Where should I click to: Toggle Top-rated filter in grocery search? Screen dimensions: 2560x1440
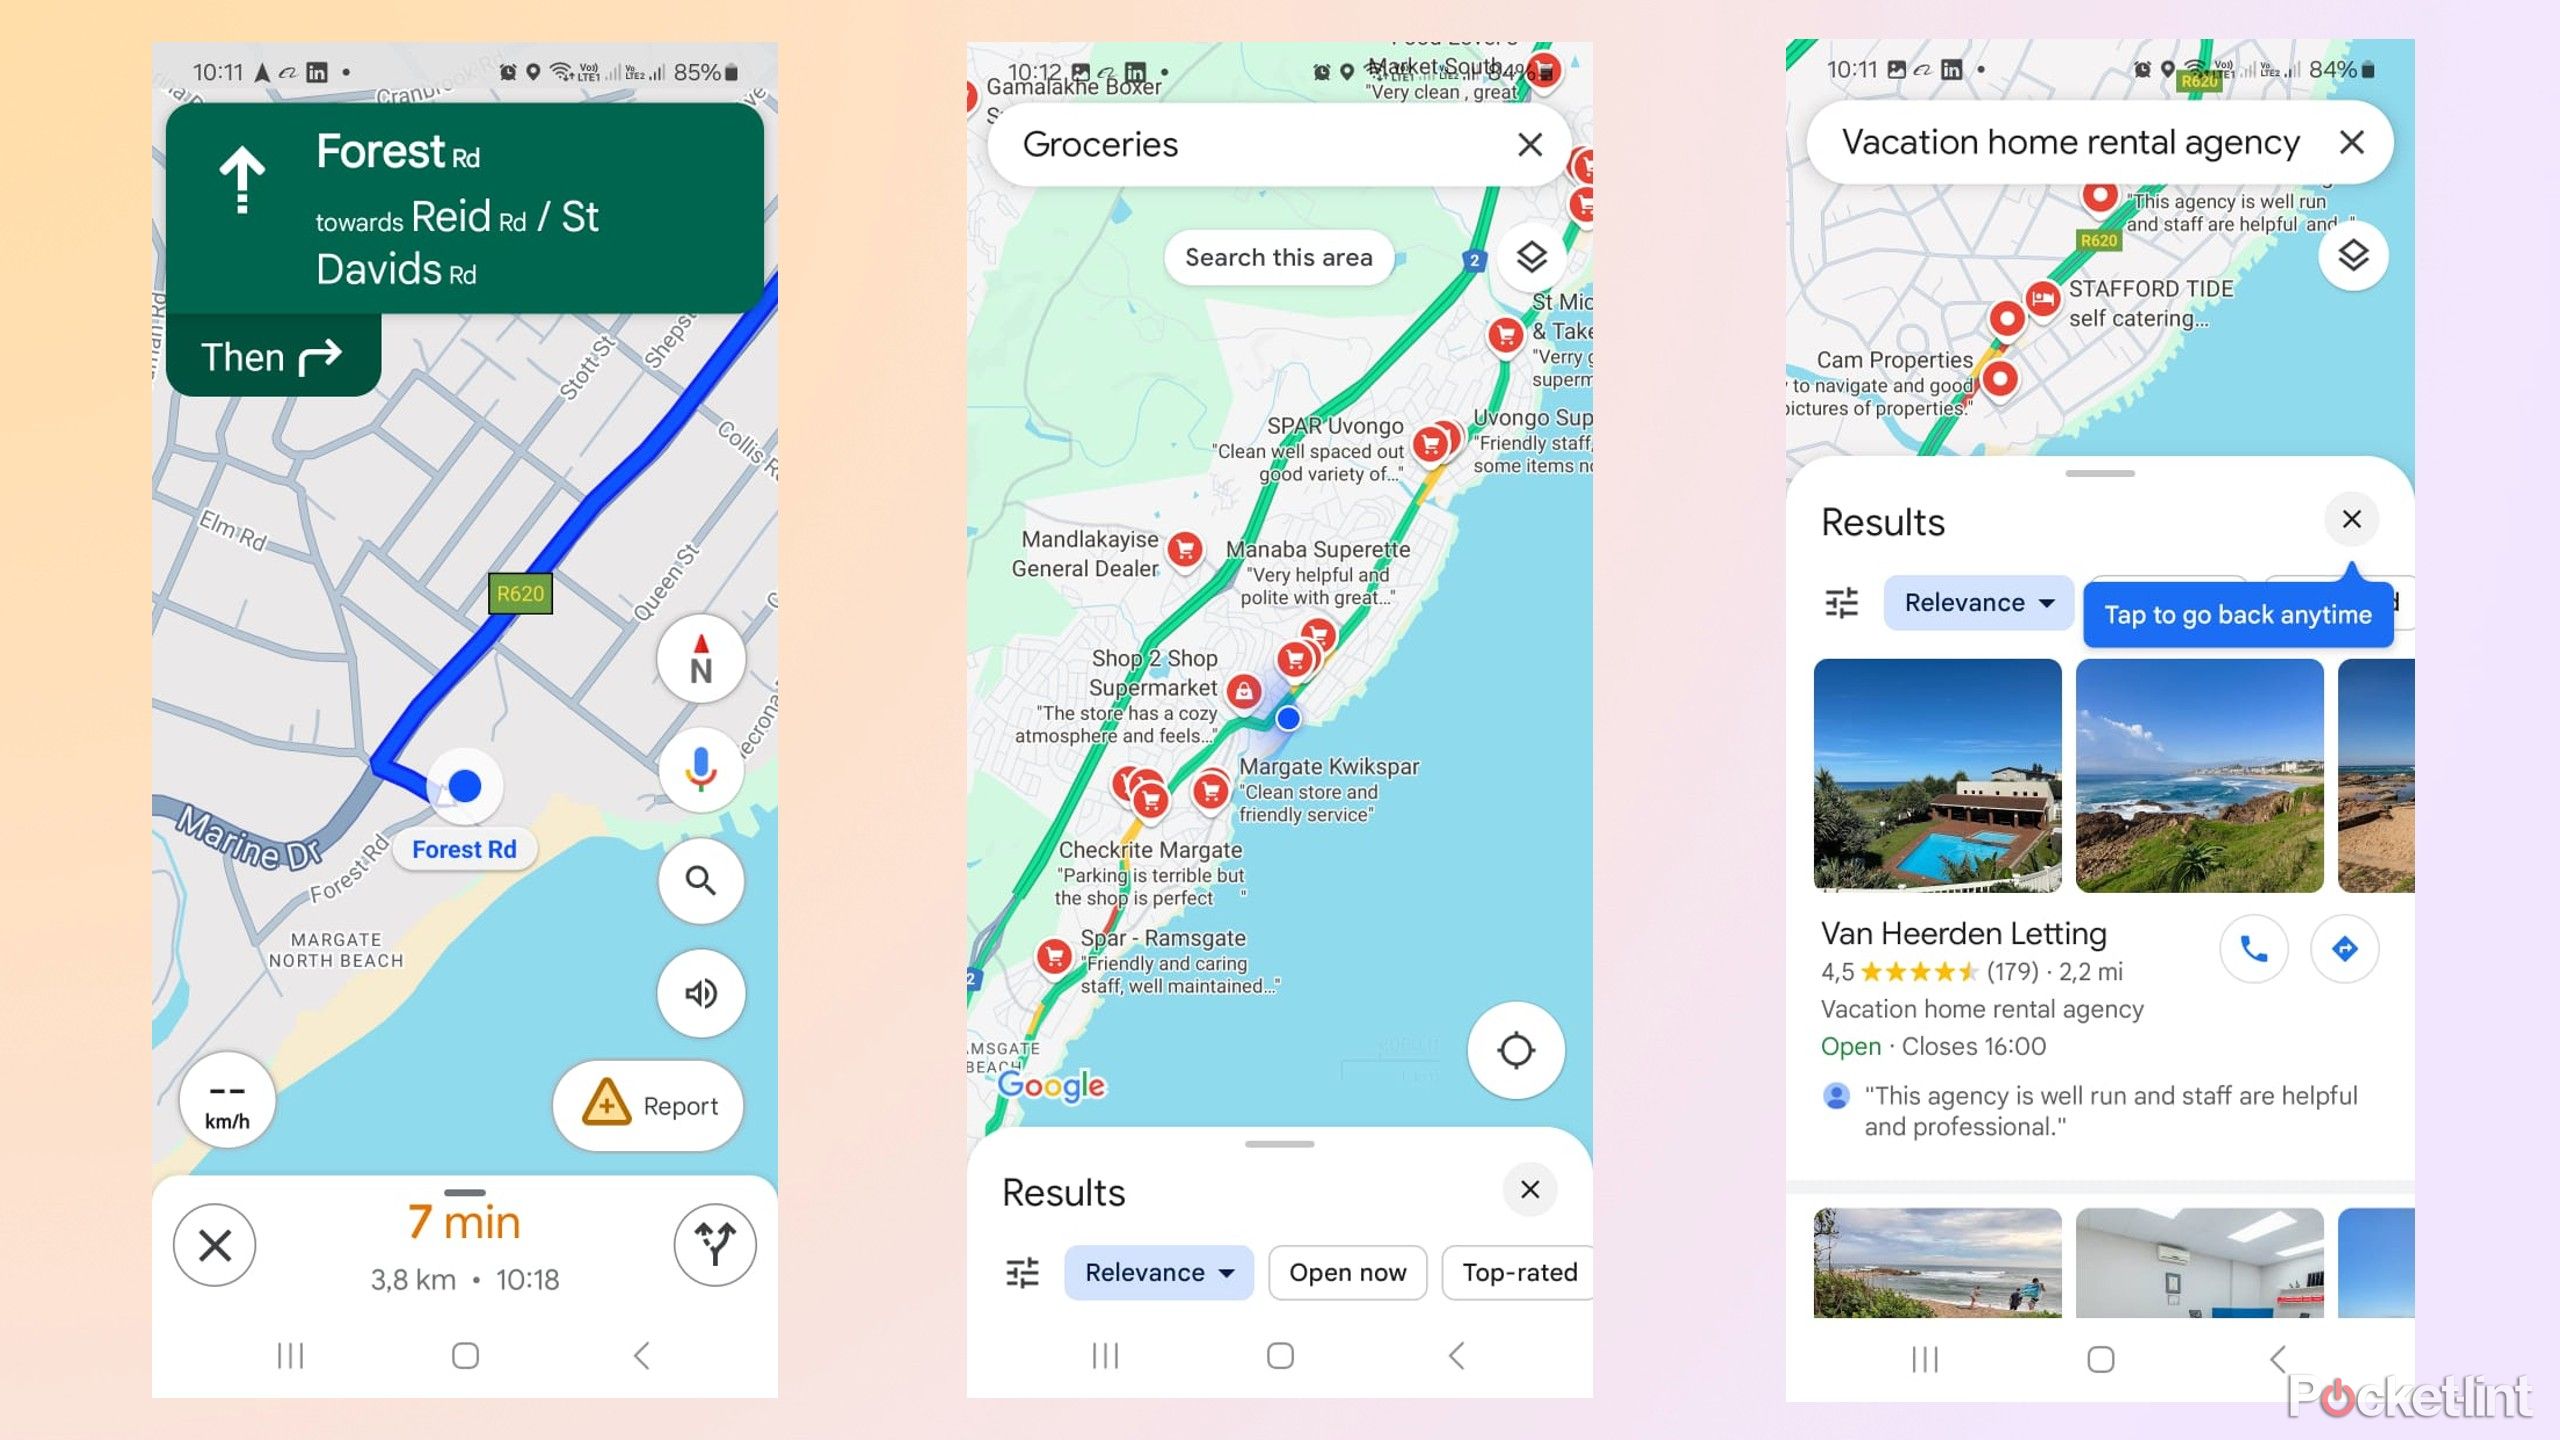tap(1519, 1271)
